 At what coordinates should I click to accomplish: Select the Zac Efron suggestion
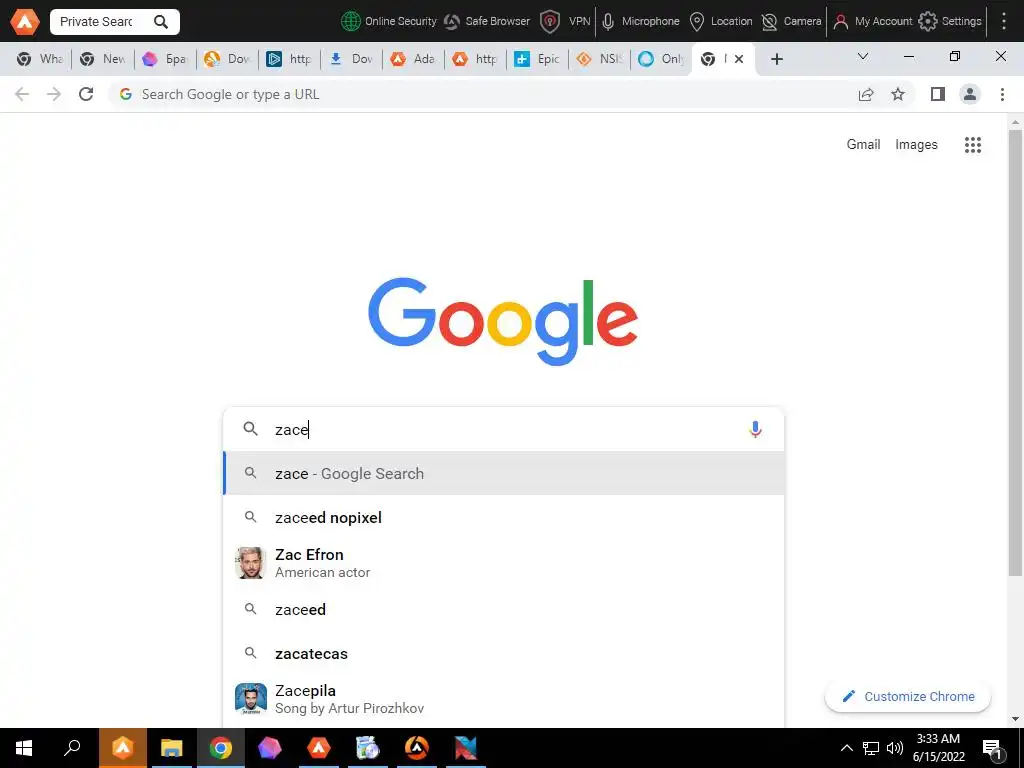pyautogui.click(x=504, y=563)
